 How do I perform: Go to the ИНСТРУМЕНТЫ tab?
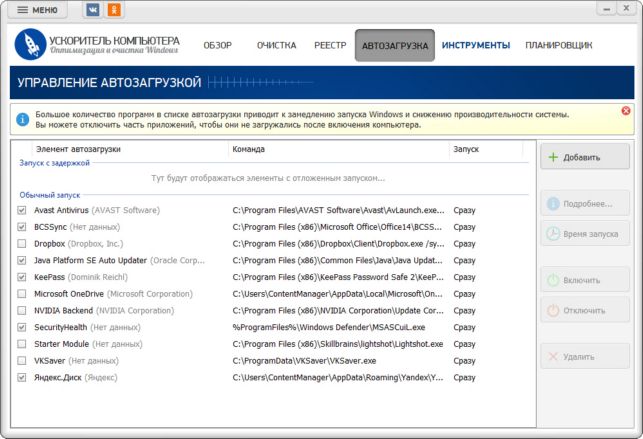click(x=476, y=45)
